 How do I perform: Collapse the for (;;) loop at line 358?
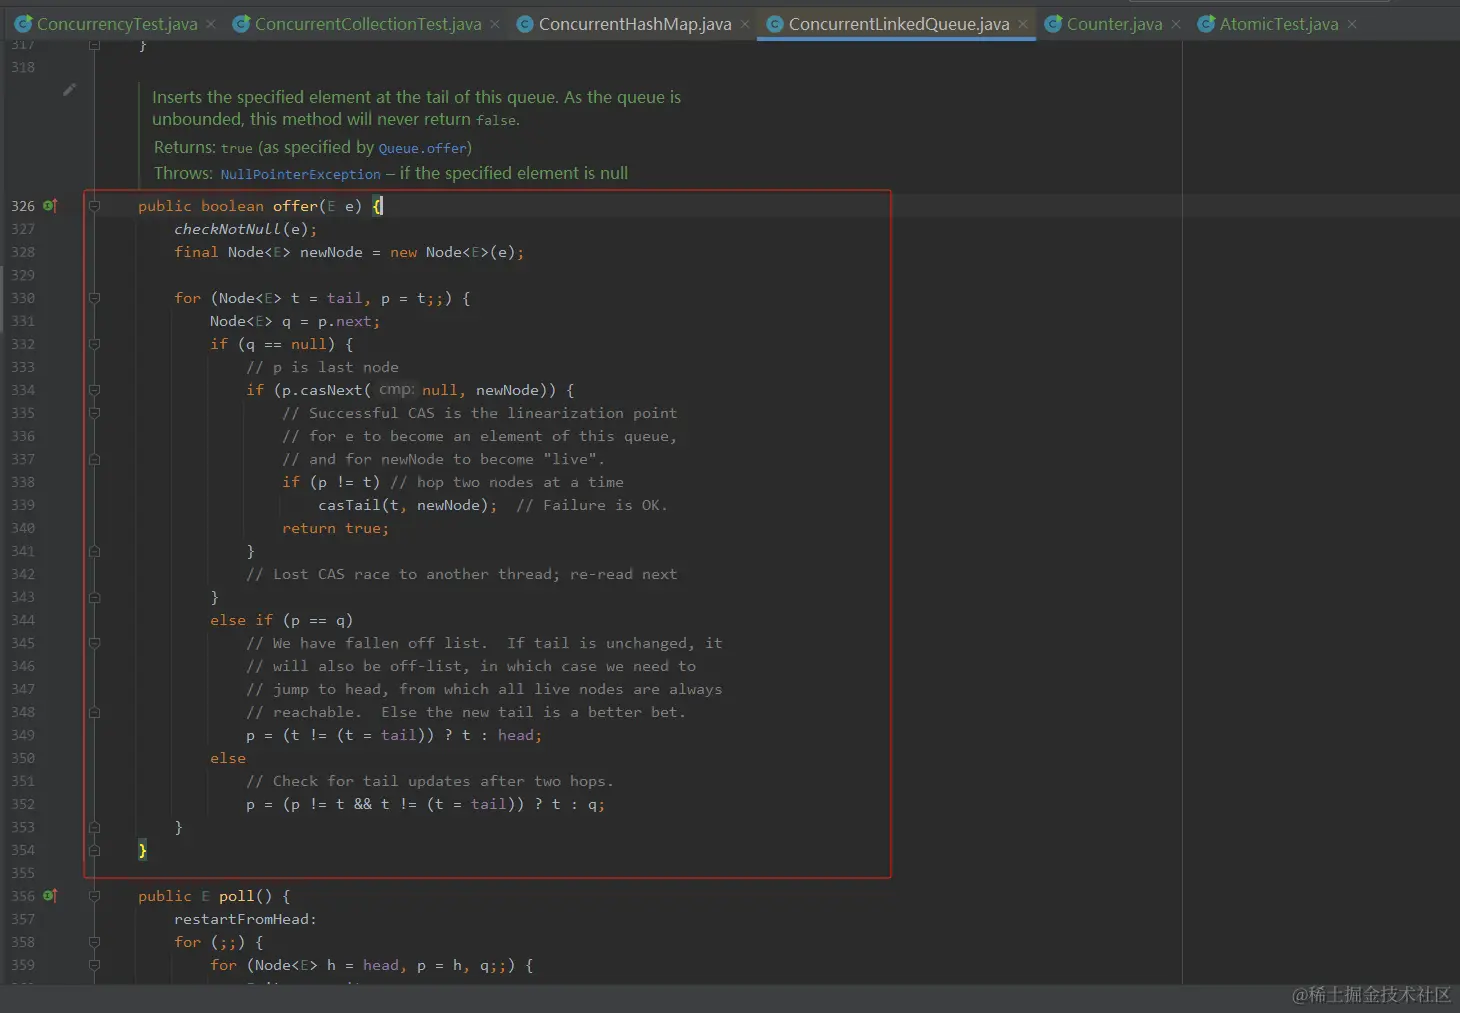[x=94, y=942]
